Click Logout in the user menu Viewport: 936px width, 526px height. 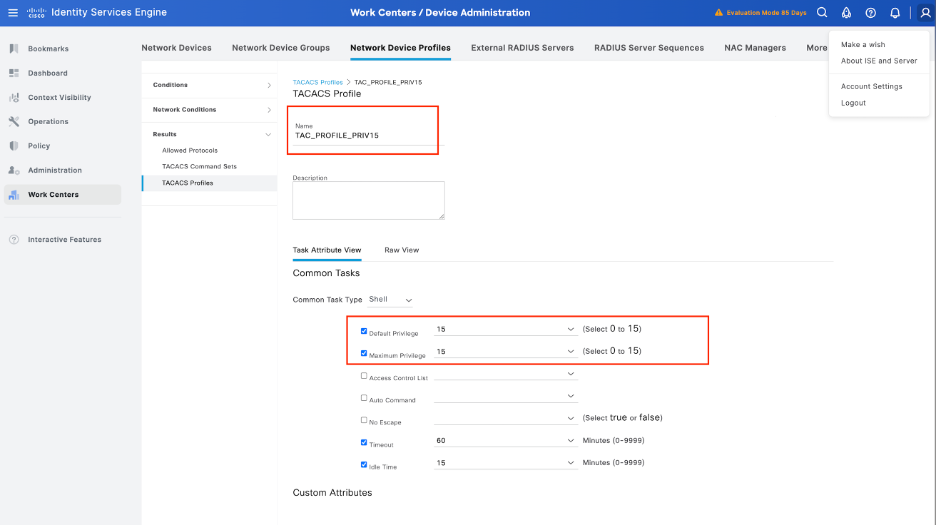[x=853, y=103]
